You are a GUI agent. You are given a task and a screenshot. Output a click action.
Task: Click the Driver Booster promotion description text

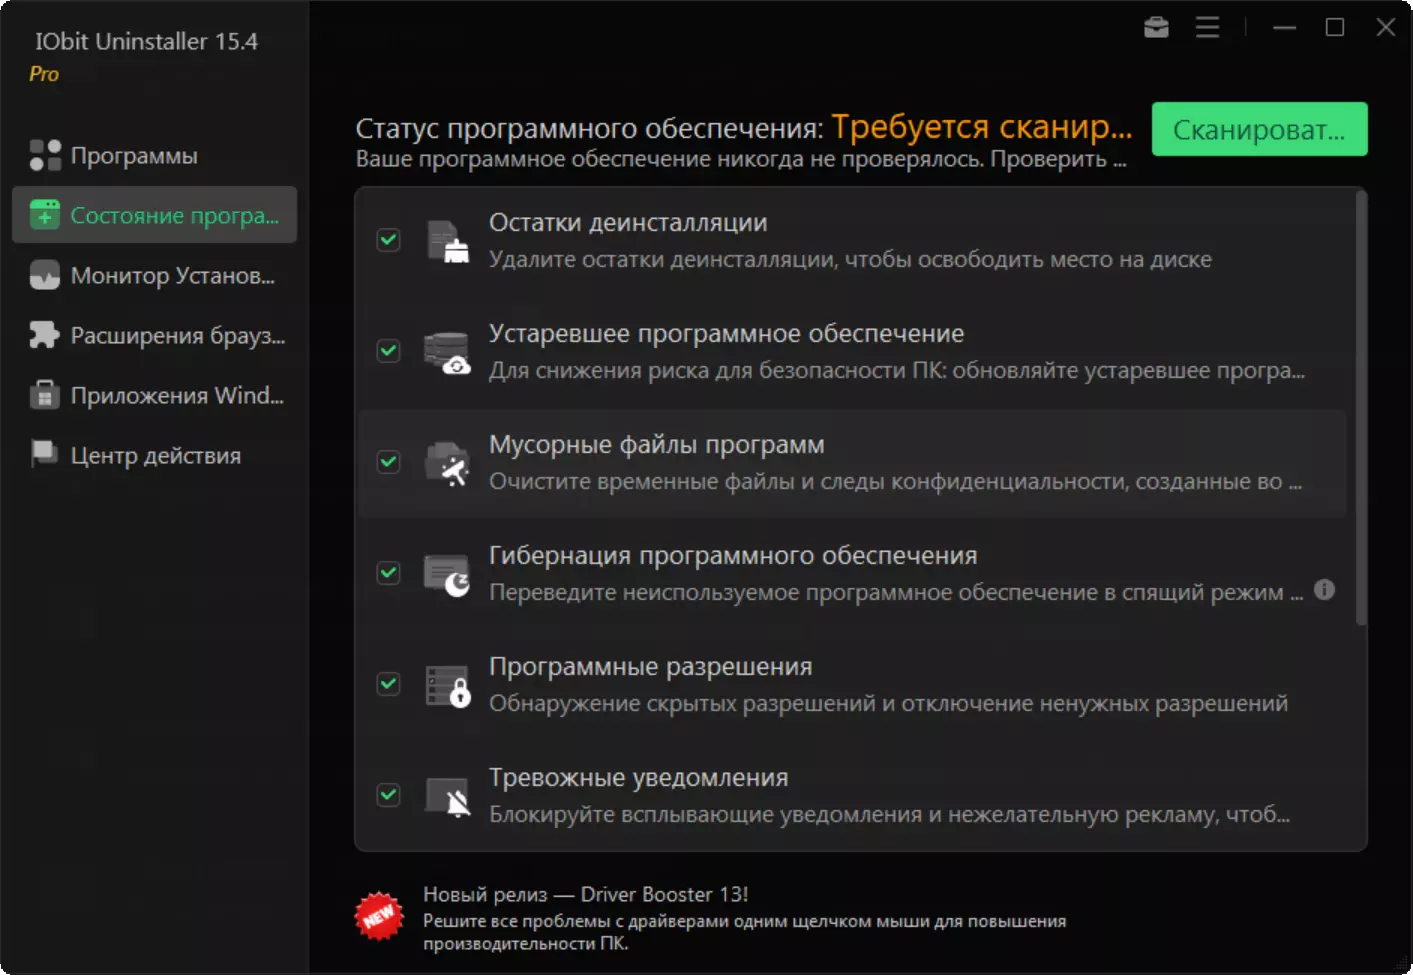coord(744,932)
